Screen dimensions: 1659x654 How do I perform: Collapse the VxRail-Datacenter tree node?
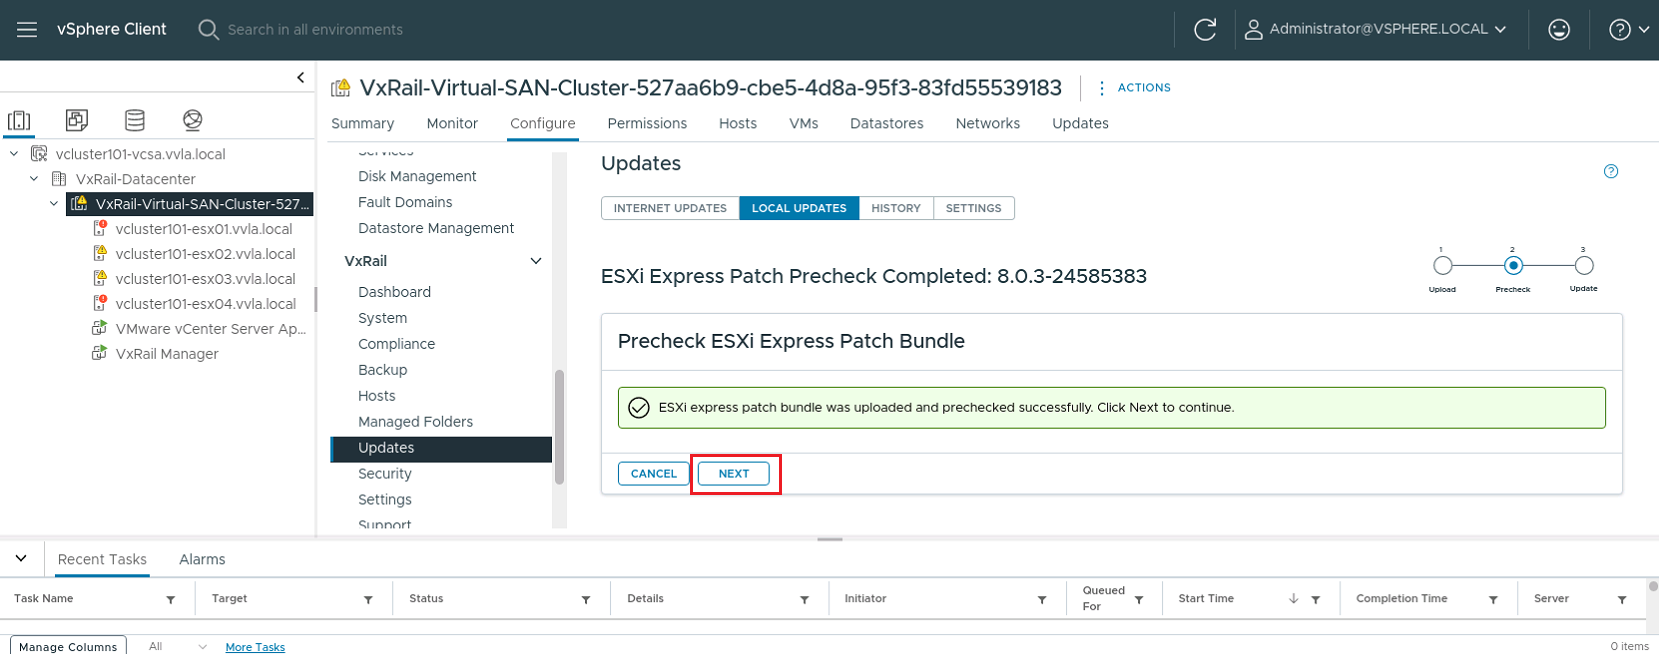tap(34, 179)
